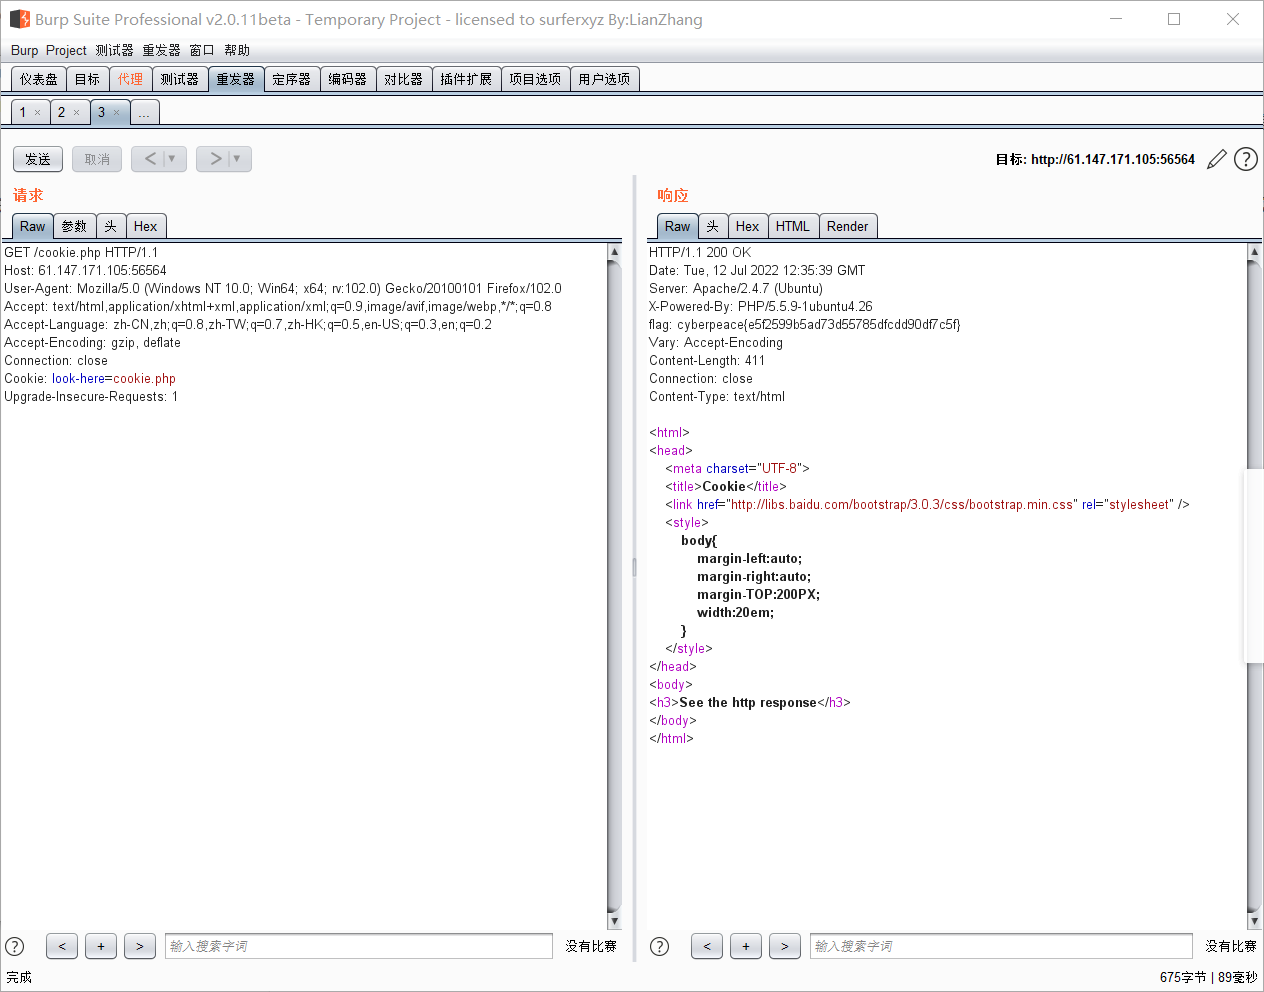Select request 参数 params tab
The height and width of the screenshot is (992, 1264).
[74, 226]
